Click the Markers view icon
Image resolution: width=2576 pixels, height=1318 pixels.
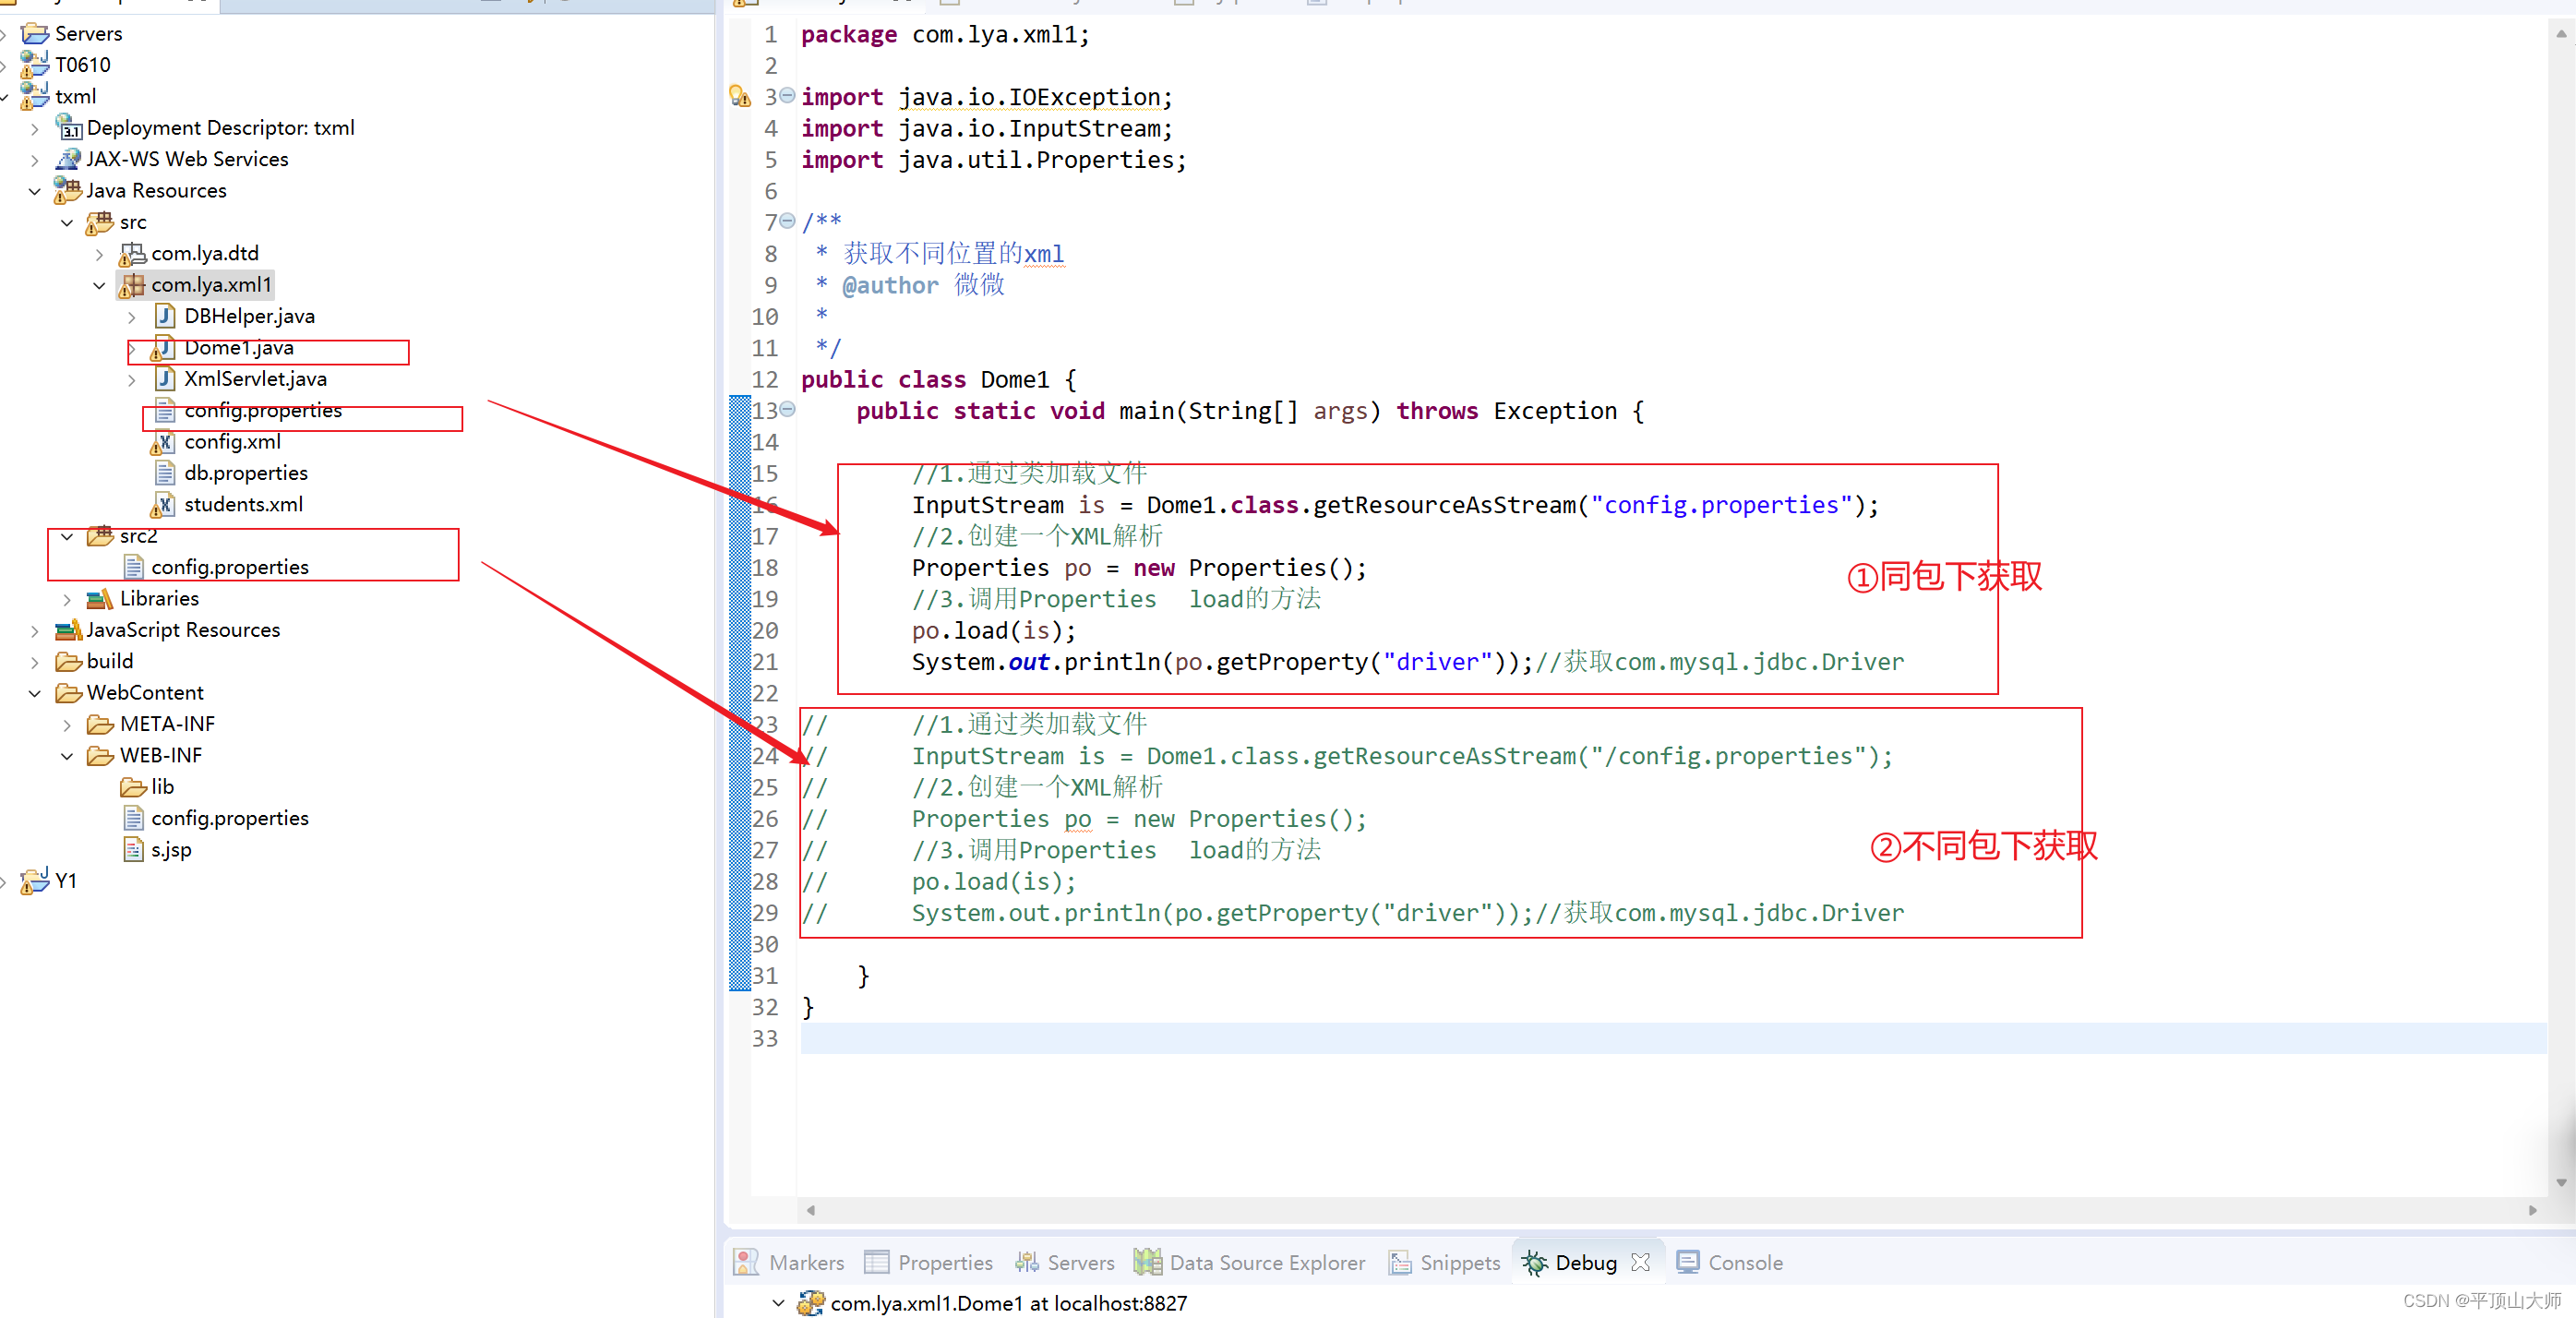click(746, 1262)
